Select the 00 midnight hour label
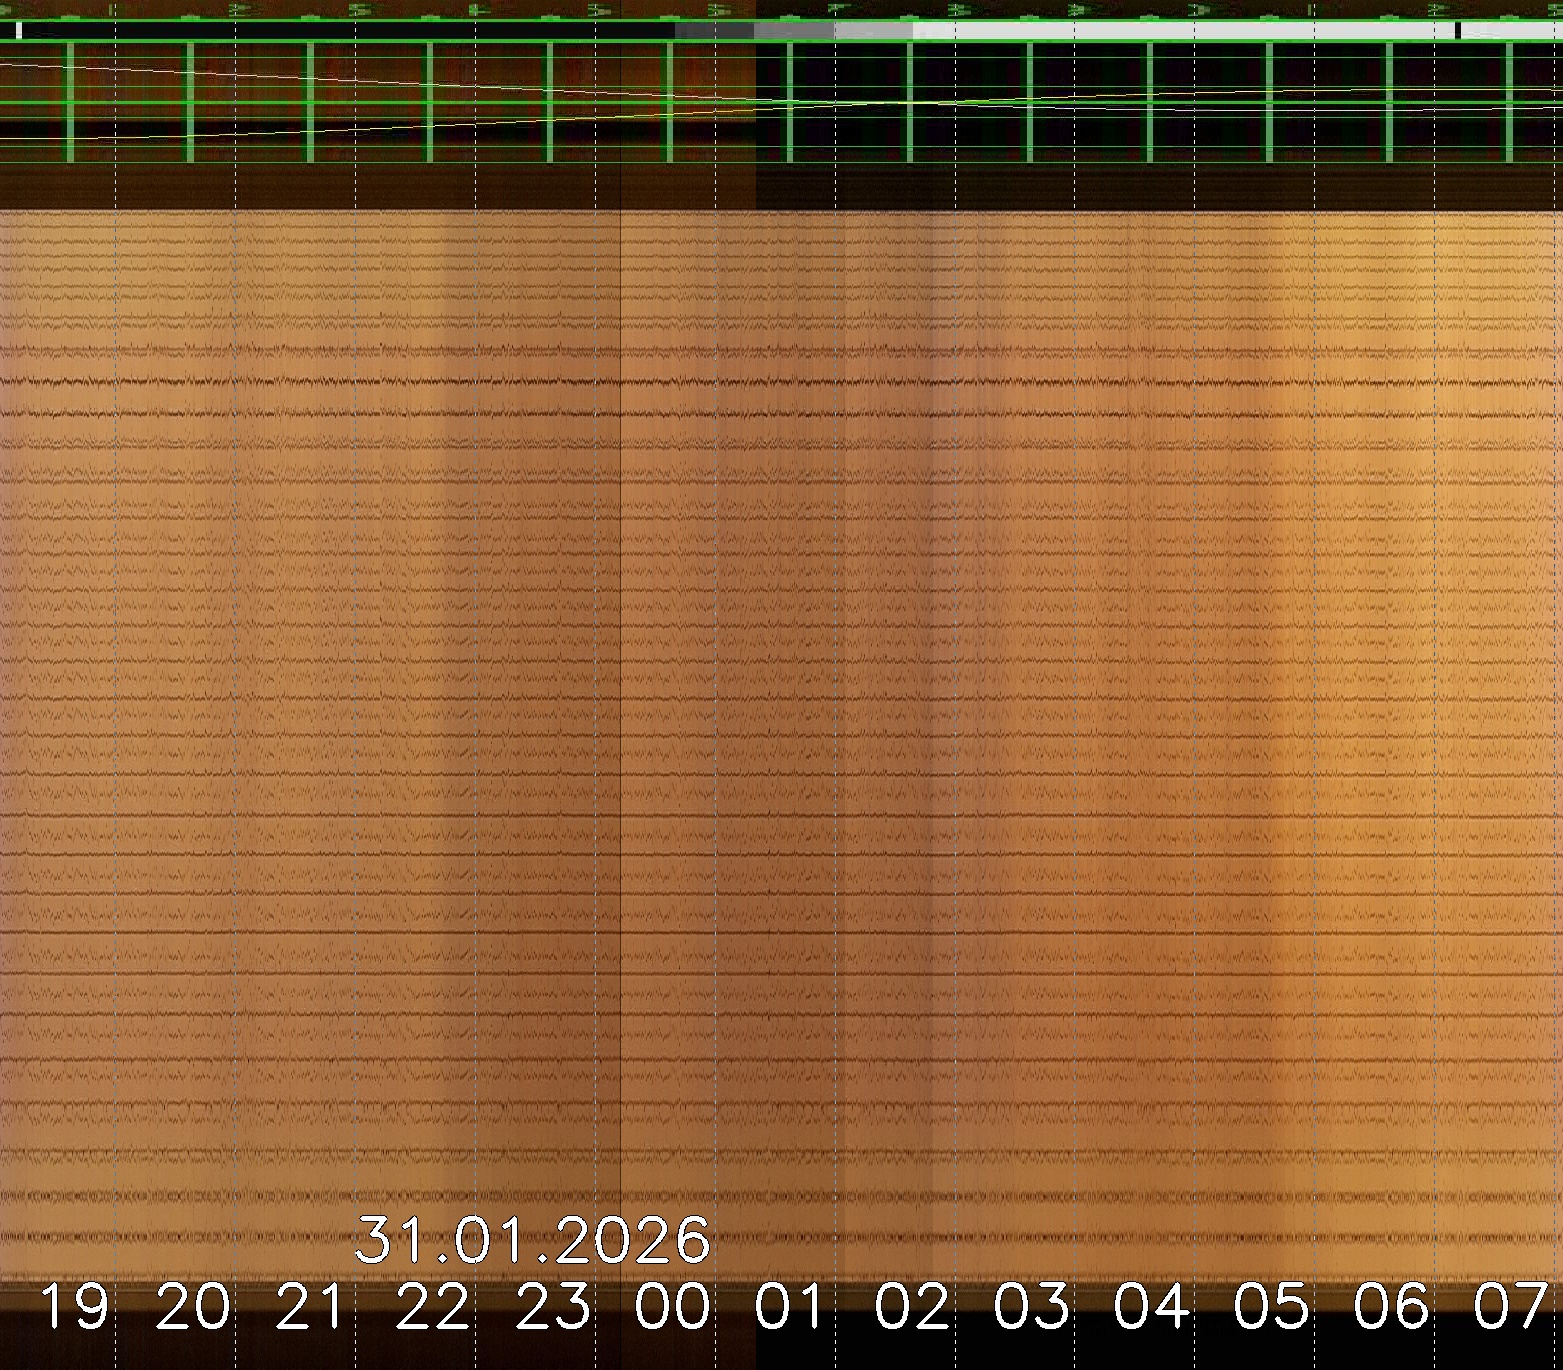The height and width of the screenshot is (1370, 1563). 673,1308
